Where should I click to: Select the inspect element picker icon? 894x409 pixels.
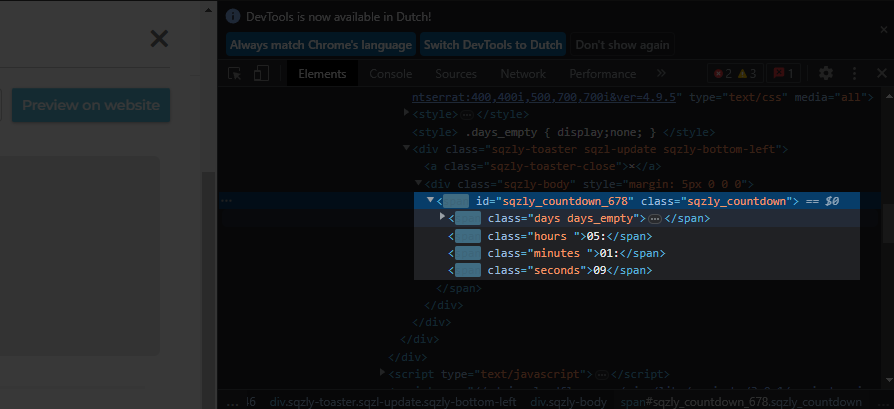click(234, 74)
